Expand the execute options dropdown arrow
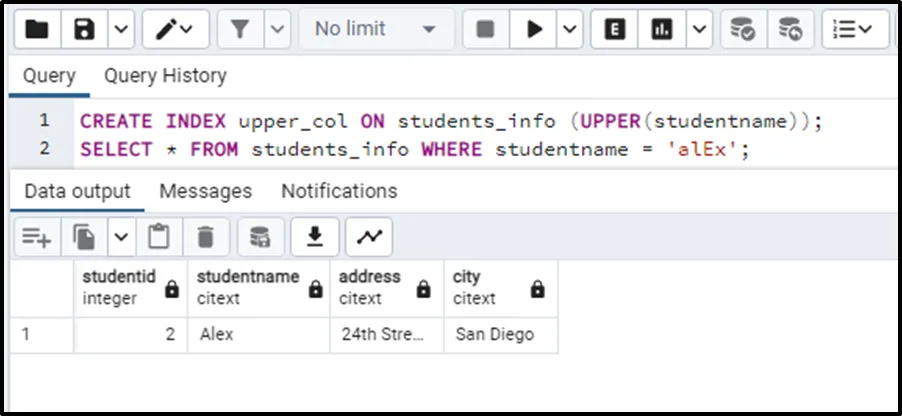Image resolution: width=902 pixels, height=416 pixels. 570,29
